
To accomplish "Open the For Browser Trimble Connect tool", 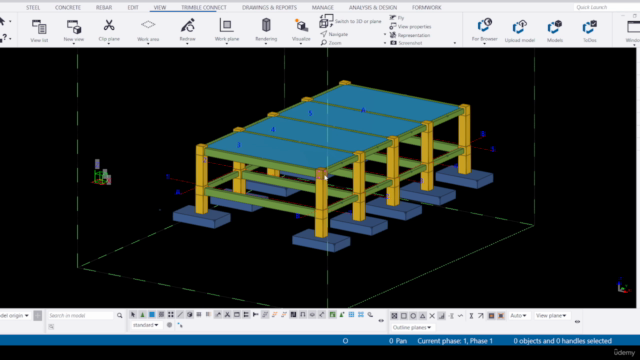I will [x=484, y=30].
